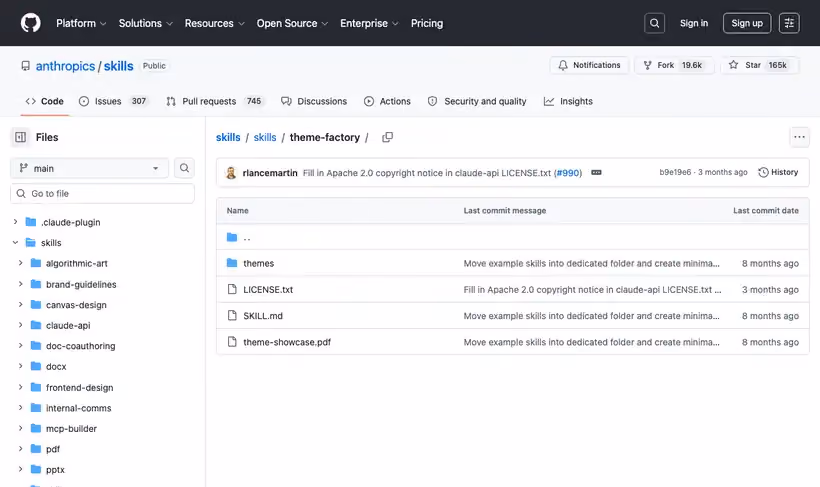Switch to the Code tab
This screenshot has width=820, height=487.
pyautogui.click(x=44, y=101)
